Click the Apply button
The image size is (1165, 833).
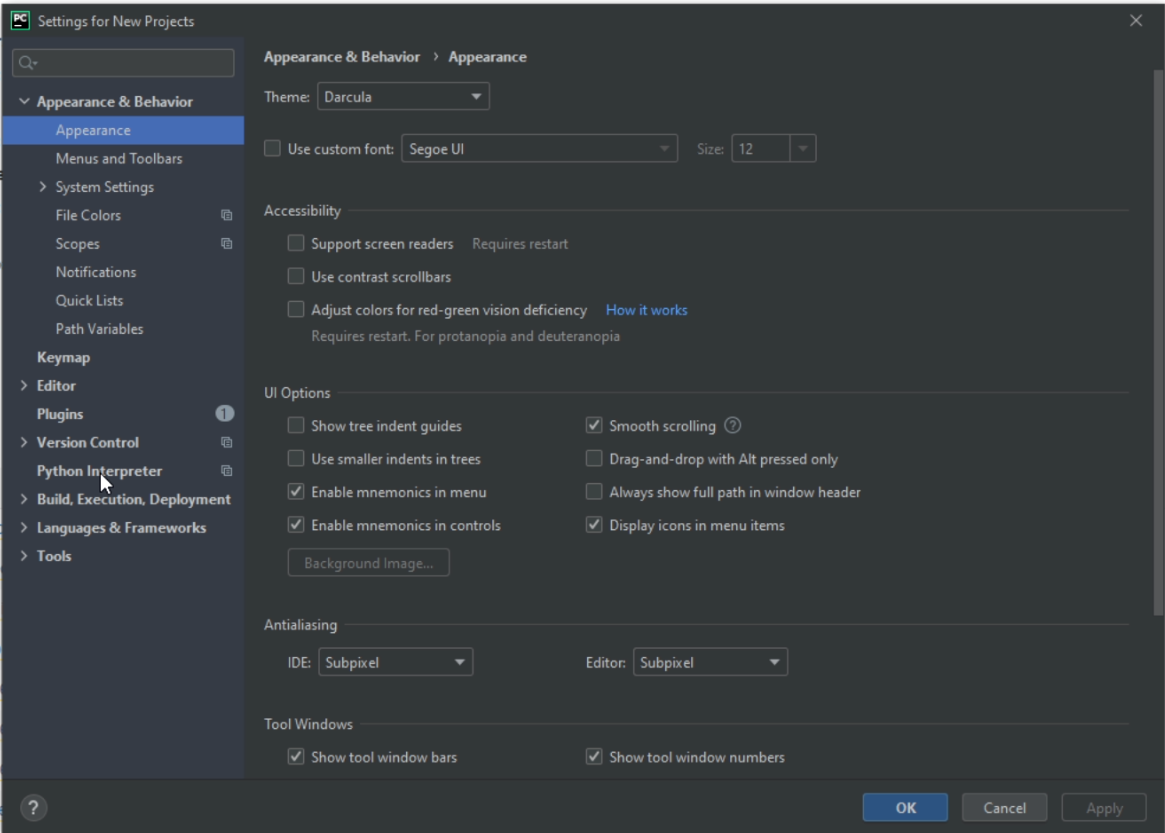coord(1104,808)
